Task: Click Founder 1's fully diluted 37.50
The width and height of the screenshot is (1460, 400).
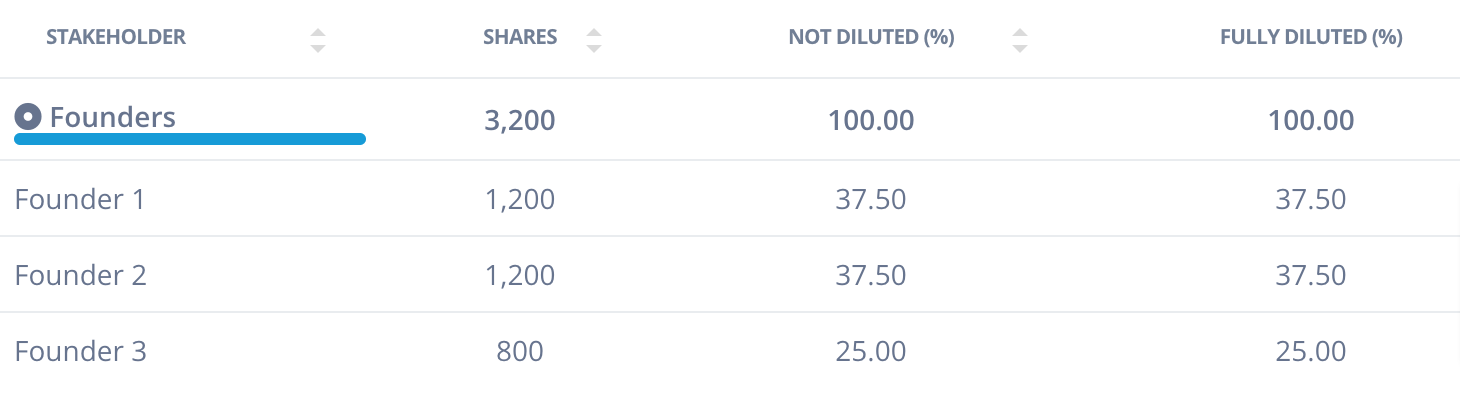Action: [x=1311, y=200]
